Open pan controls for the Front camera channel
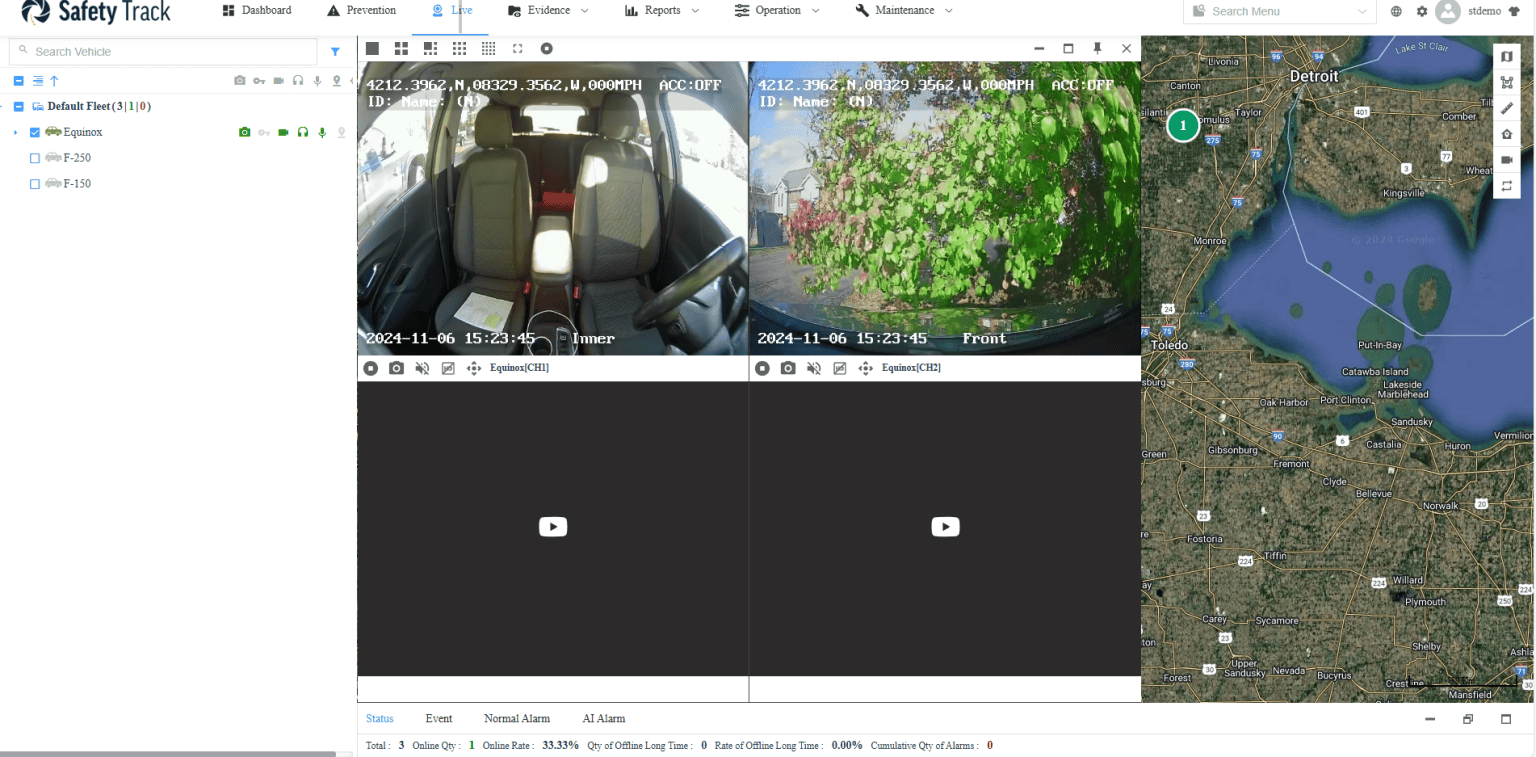This screenshot has height=757, width=1536. point(865,368)
